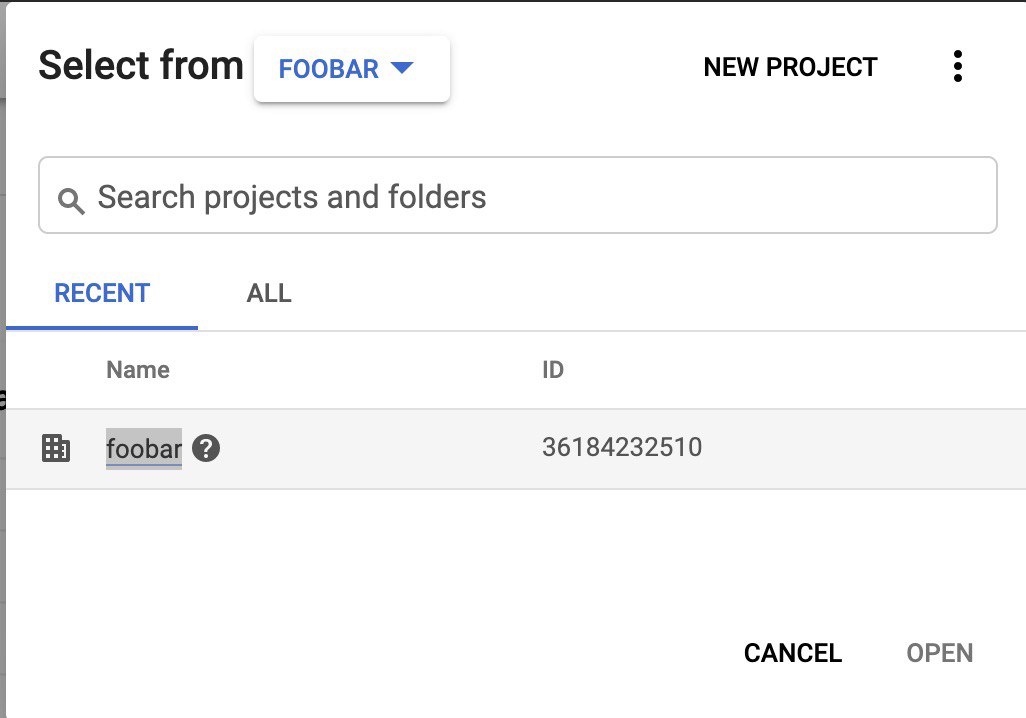Open the FOOBAR organization dropdown
The width and height of the screenshot is (1026, 718).
click(351, 69)
